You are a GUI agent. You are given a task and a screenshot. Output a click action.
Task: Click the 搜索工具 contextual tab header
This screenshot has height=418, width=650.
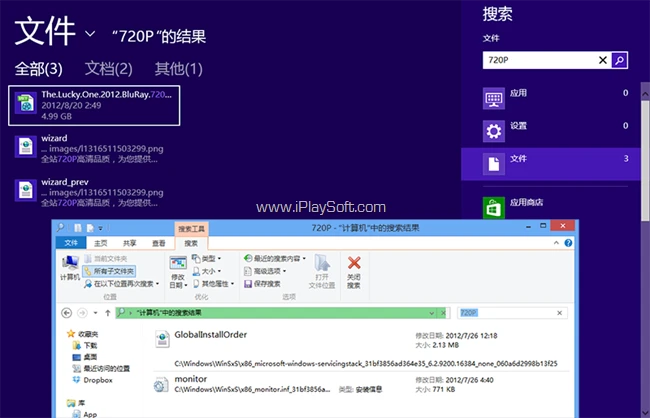[x=192, y=228]
